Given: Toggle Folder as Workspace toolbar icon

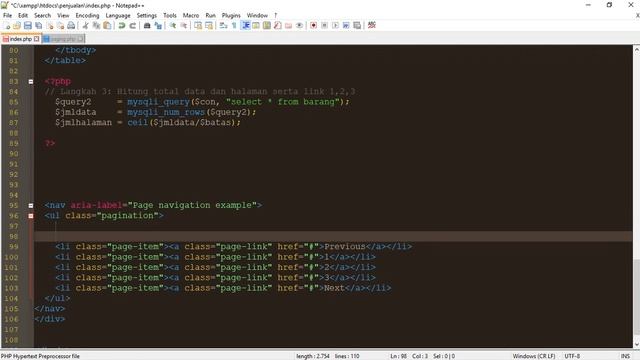Looking at the screenshot, I should [x=289, y=25].
